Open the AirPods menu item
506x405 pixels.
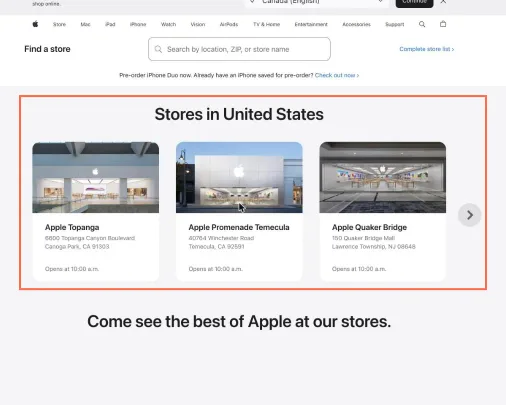(229, 24)
